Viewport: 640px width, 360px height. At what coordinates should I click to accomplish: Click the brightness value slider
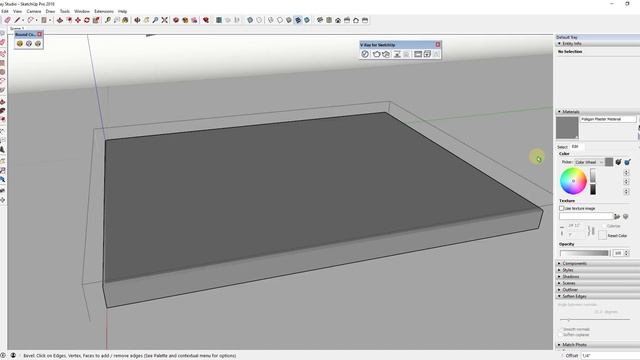pos(593,181)
